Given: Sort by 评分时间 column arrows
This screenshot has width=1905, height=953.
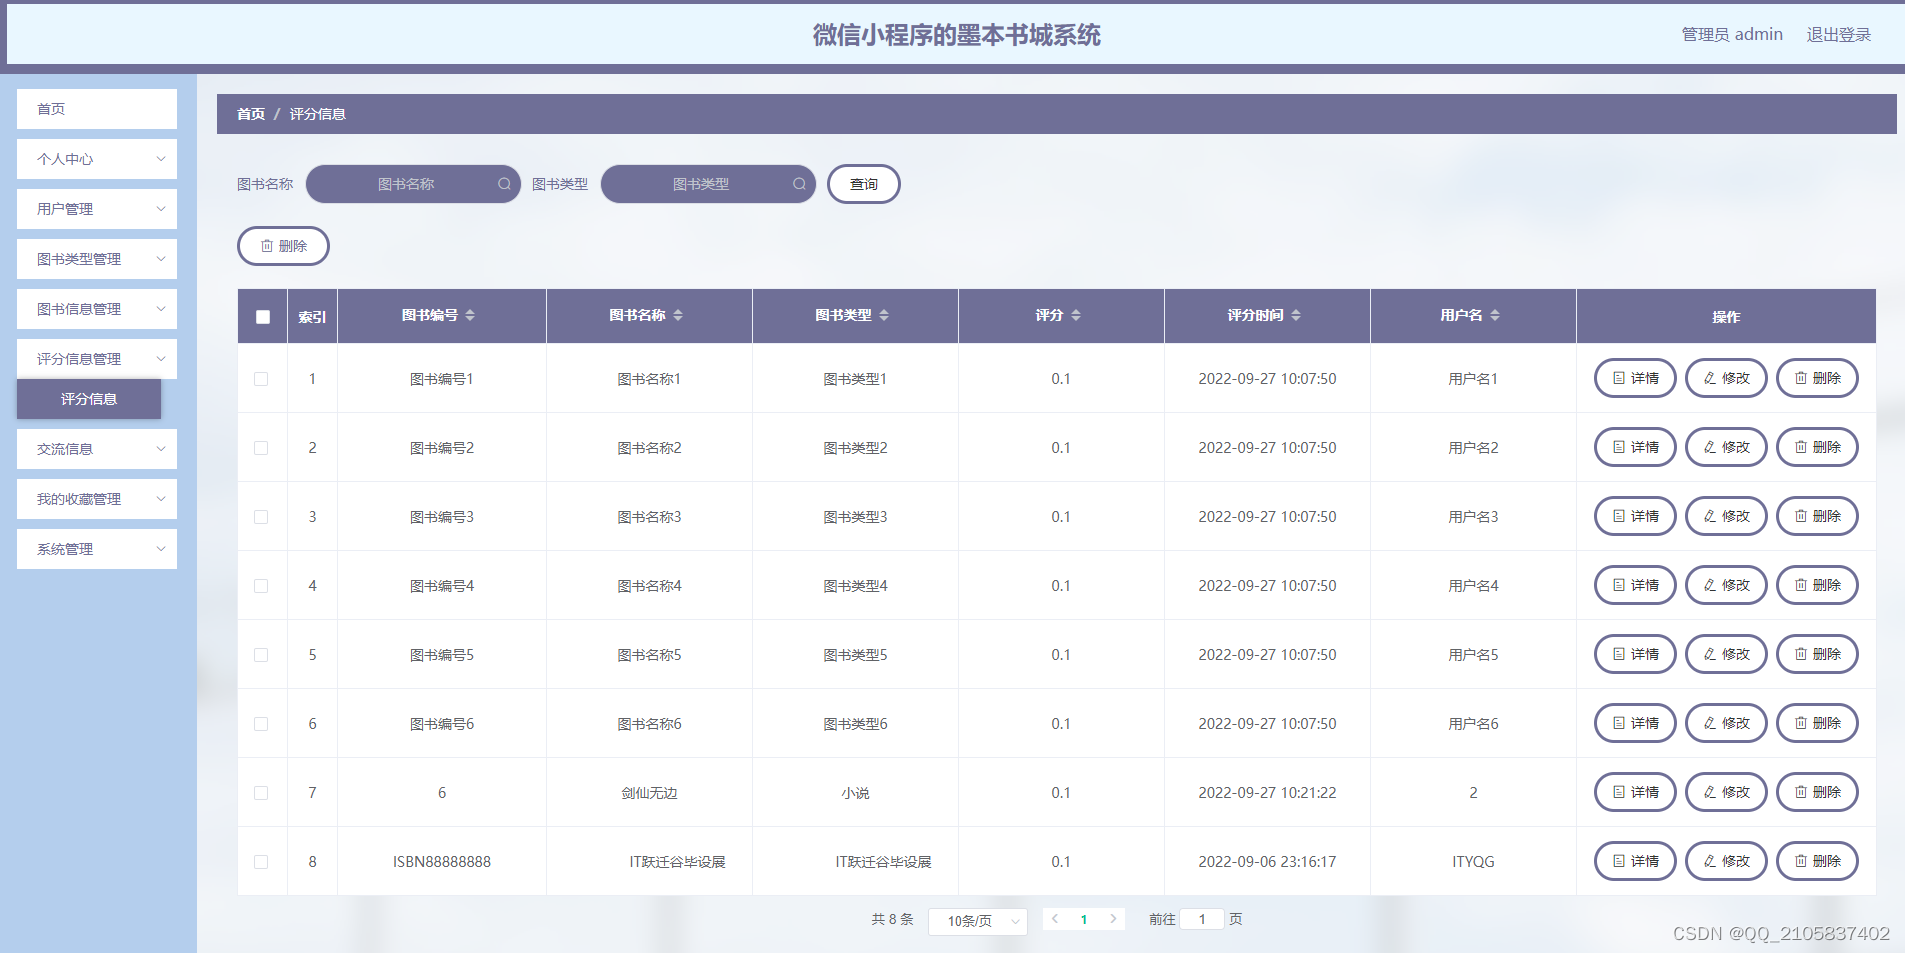Looking at the screenshot, I should click(x=1296, y=315).
